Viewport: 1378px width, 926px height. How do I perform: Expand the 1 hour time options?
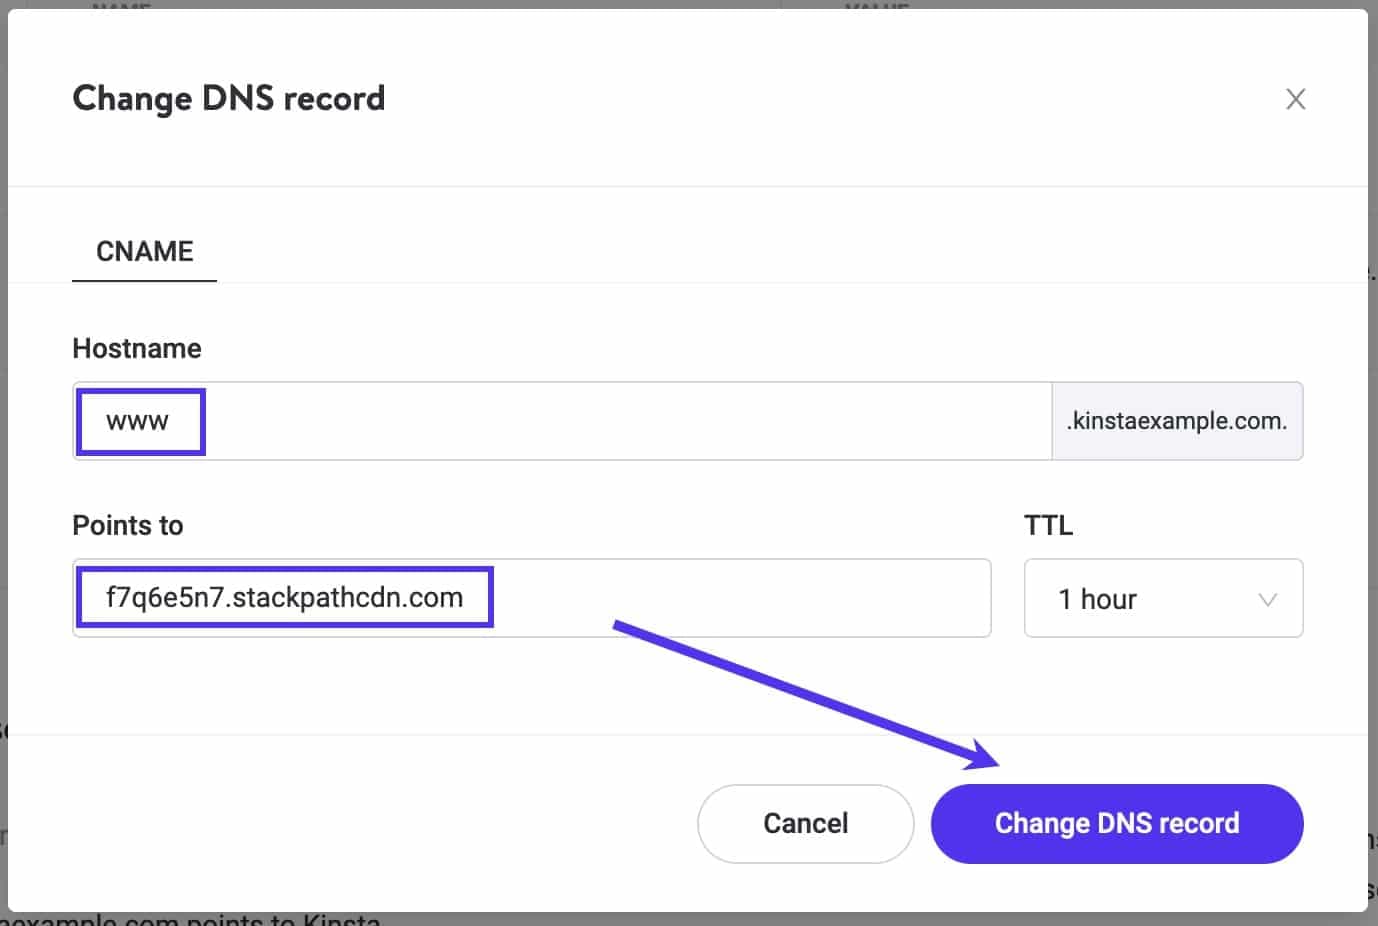(x=1163, y=598)
